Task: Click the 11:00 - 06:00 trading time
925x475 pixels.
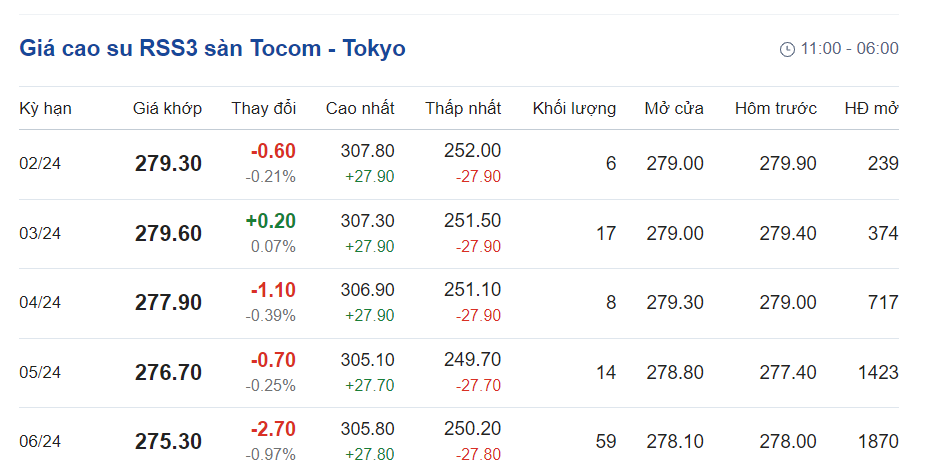Action: 849,49
